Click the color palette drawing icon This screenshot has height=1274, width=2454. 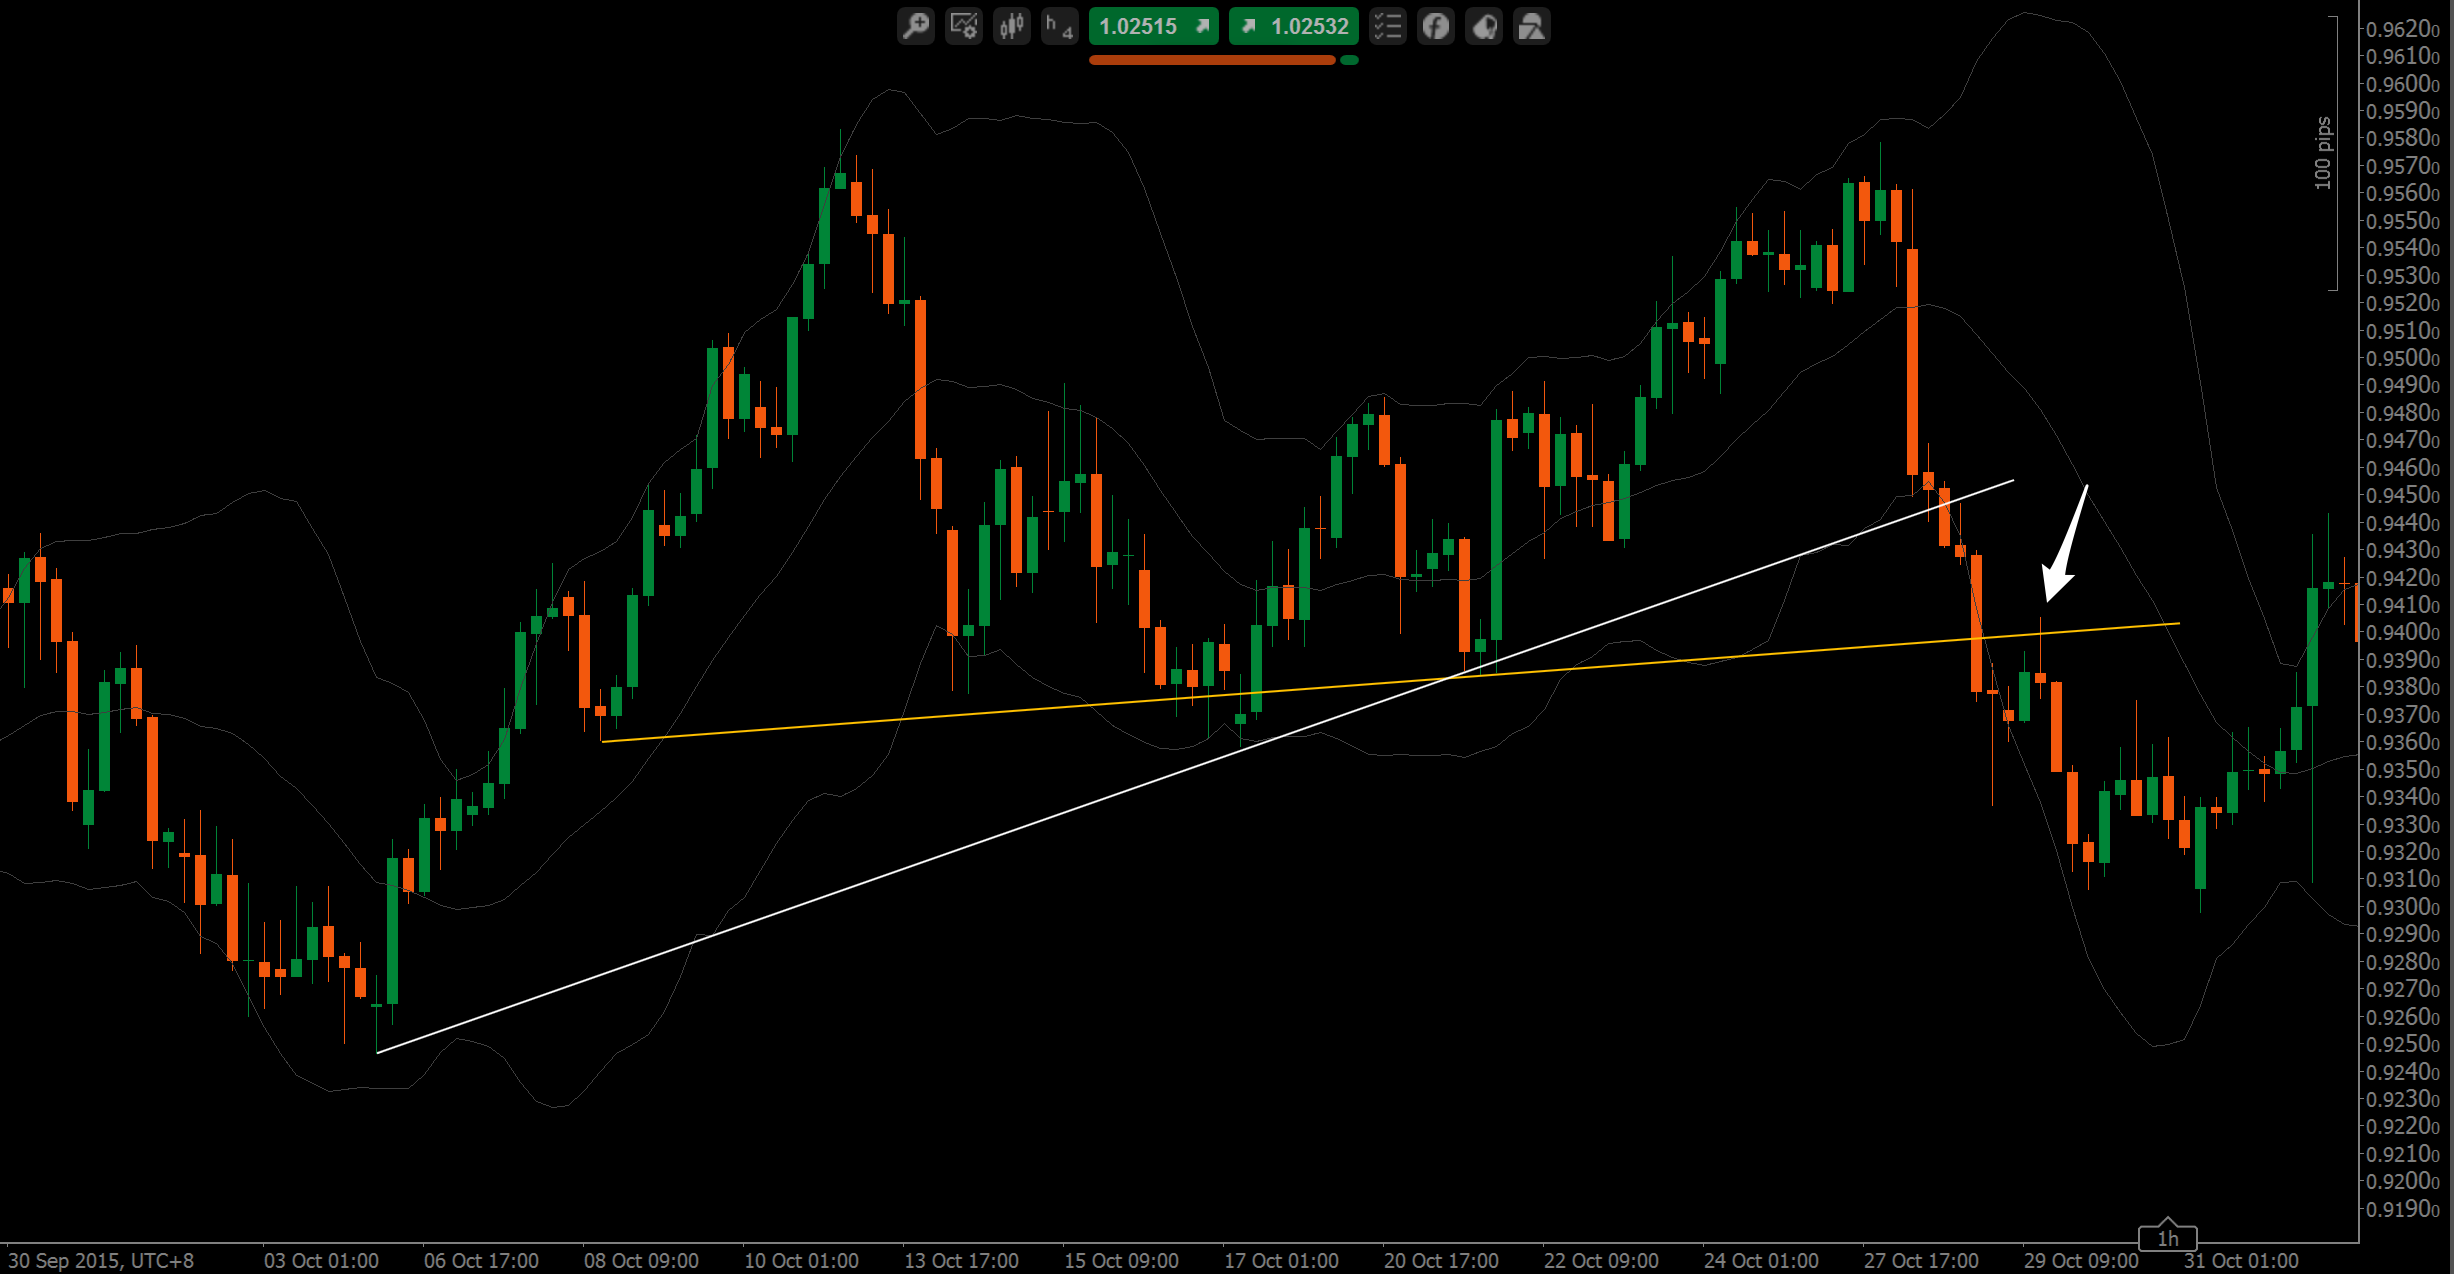click(1484, 26)
